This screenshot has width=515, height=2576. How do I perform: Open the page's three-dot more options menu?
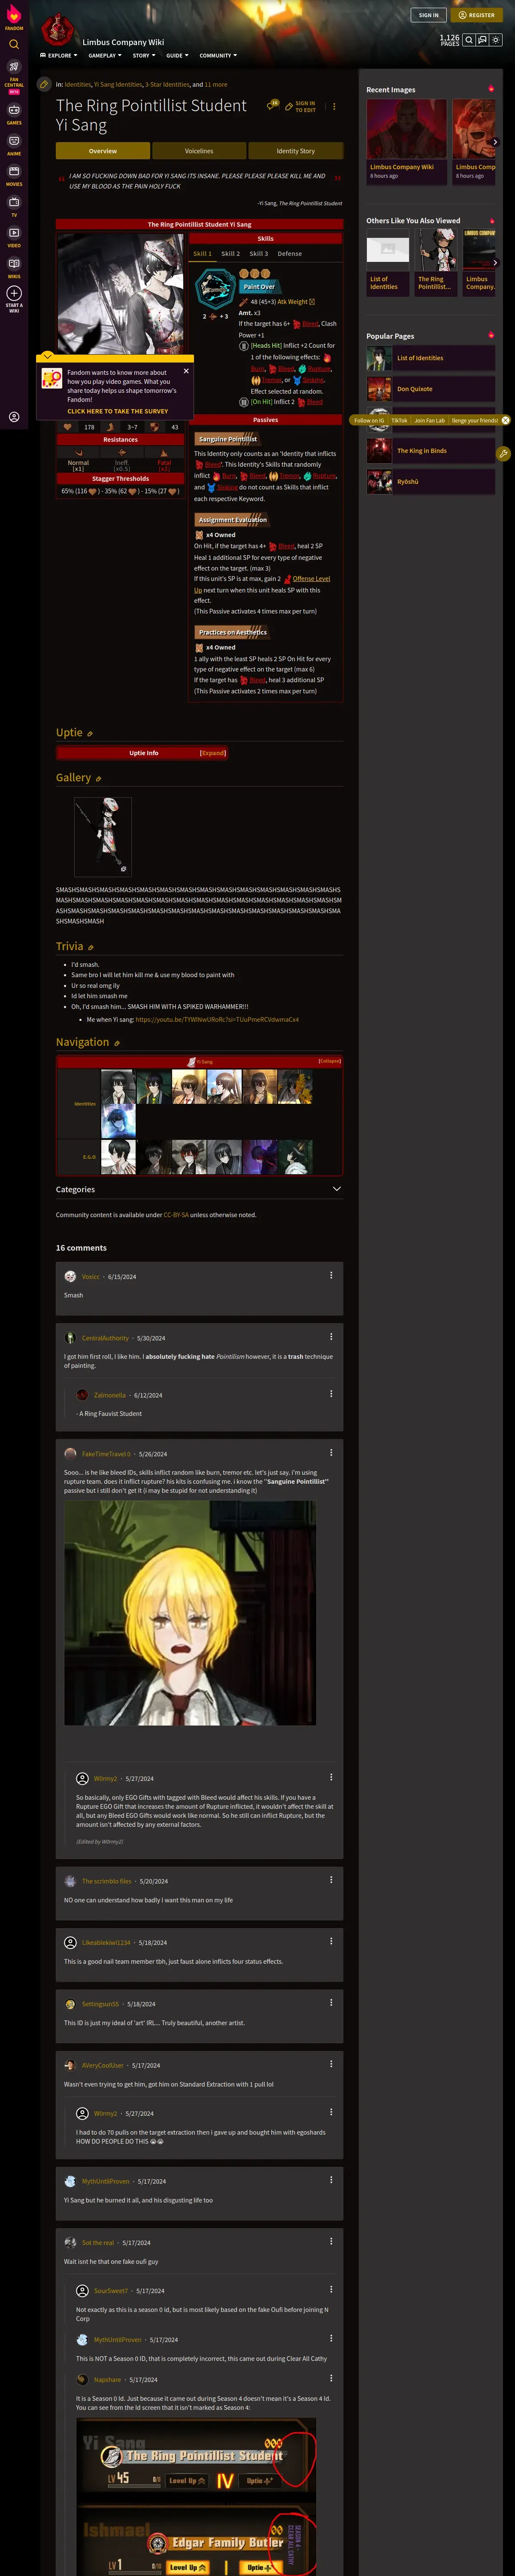tap(334, 106)
